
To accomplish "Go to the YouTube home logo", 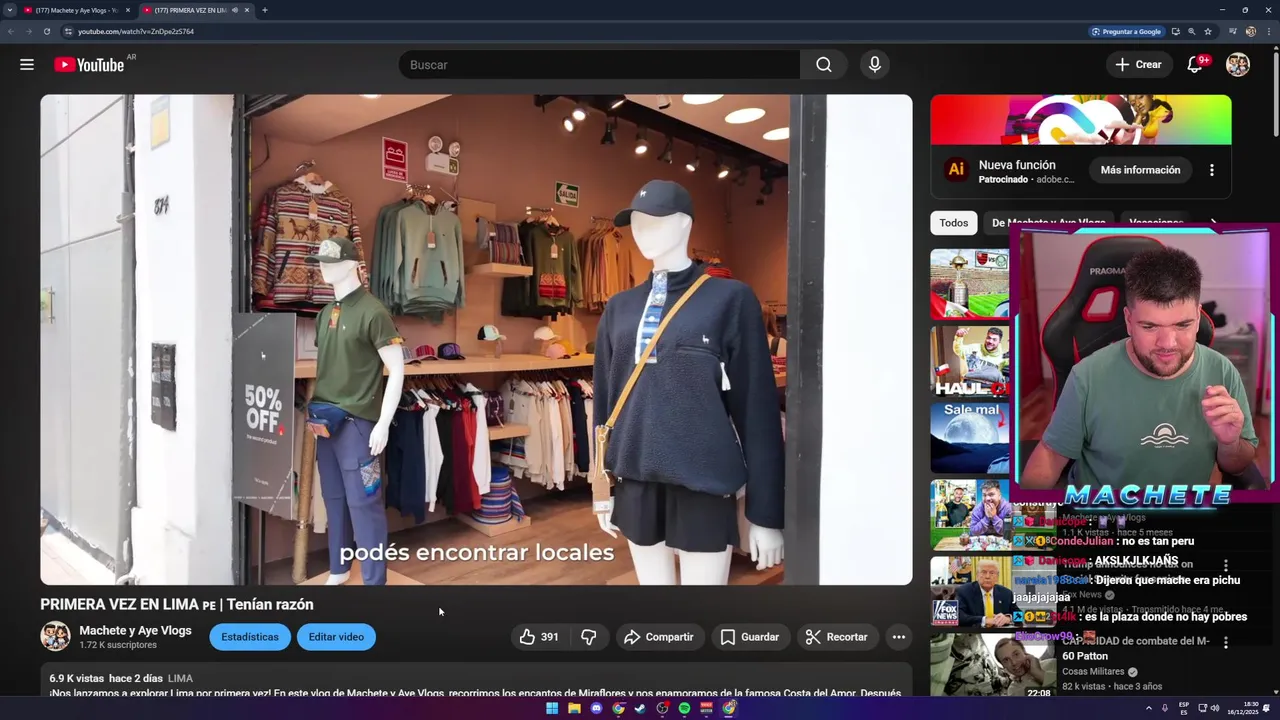I will [x=89, y=65].
